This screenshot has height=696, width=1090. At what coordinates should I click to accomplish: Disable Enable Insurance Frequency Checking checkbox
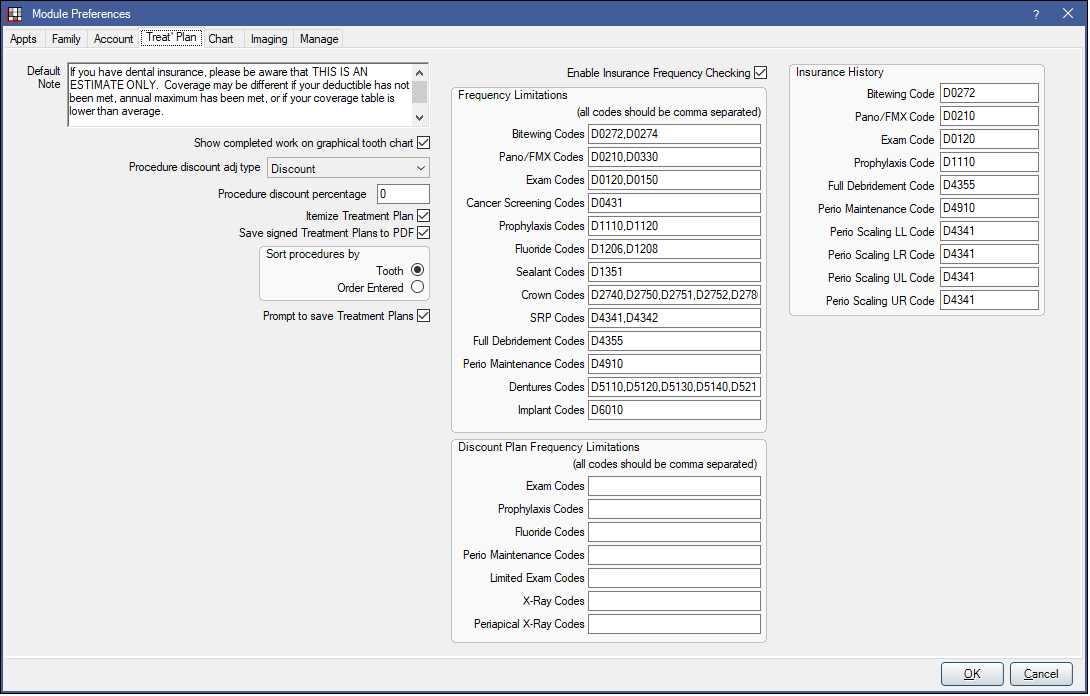tap(760, 73)
